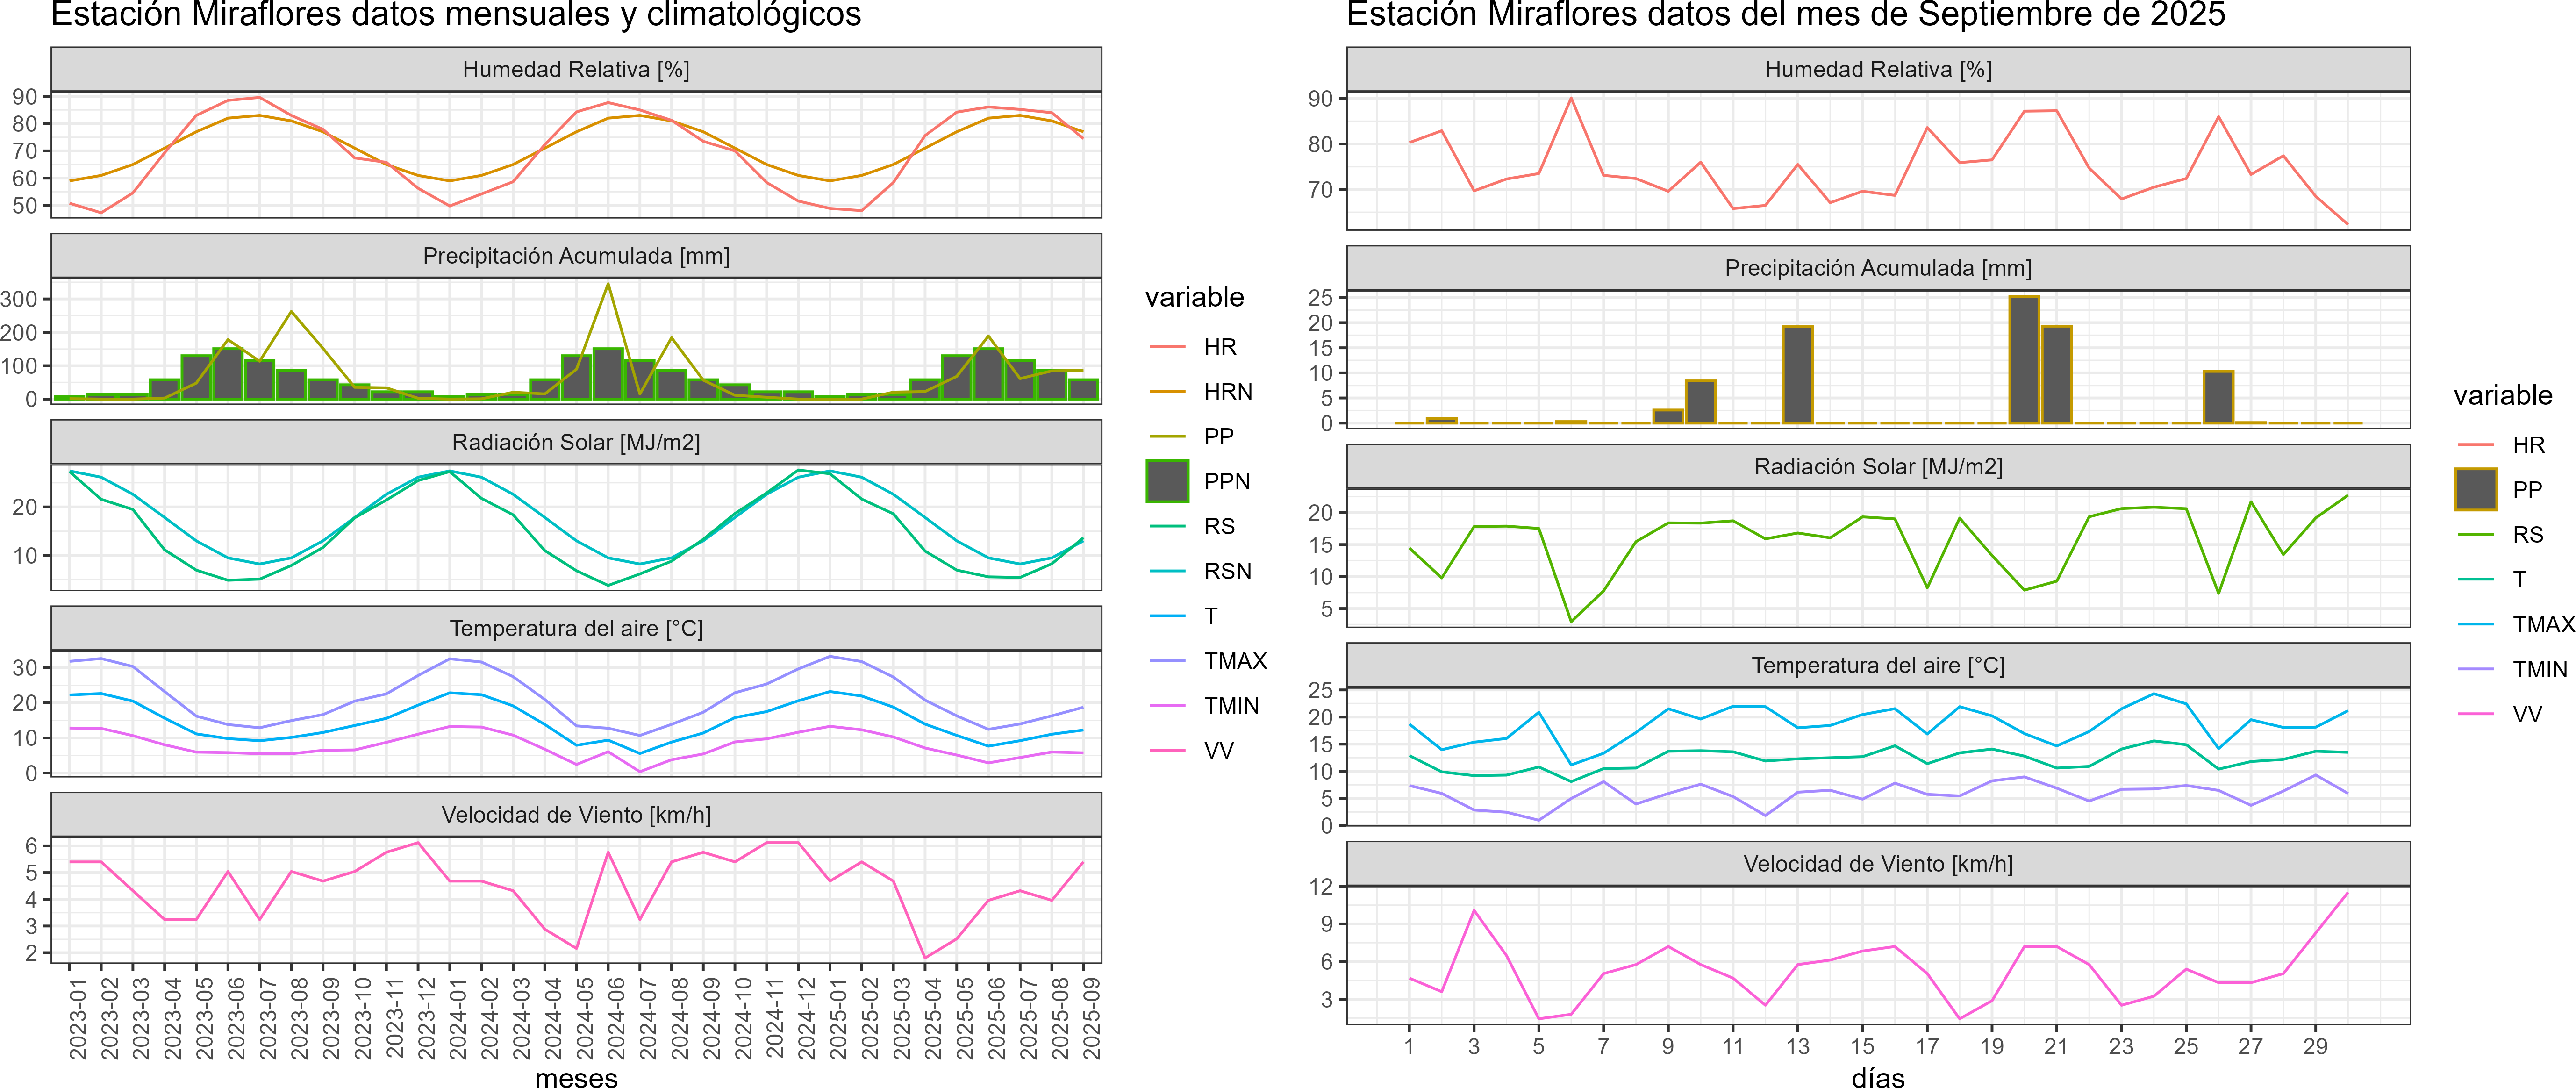Viewport: 2576px width, 1088px height.
Task: Click the day 29 tick label
Action: pos(2315,1046)
